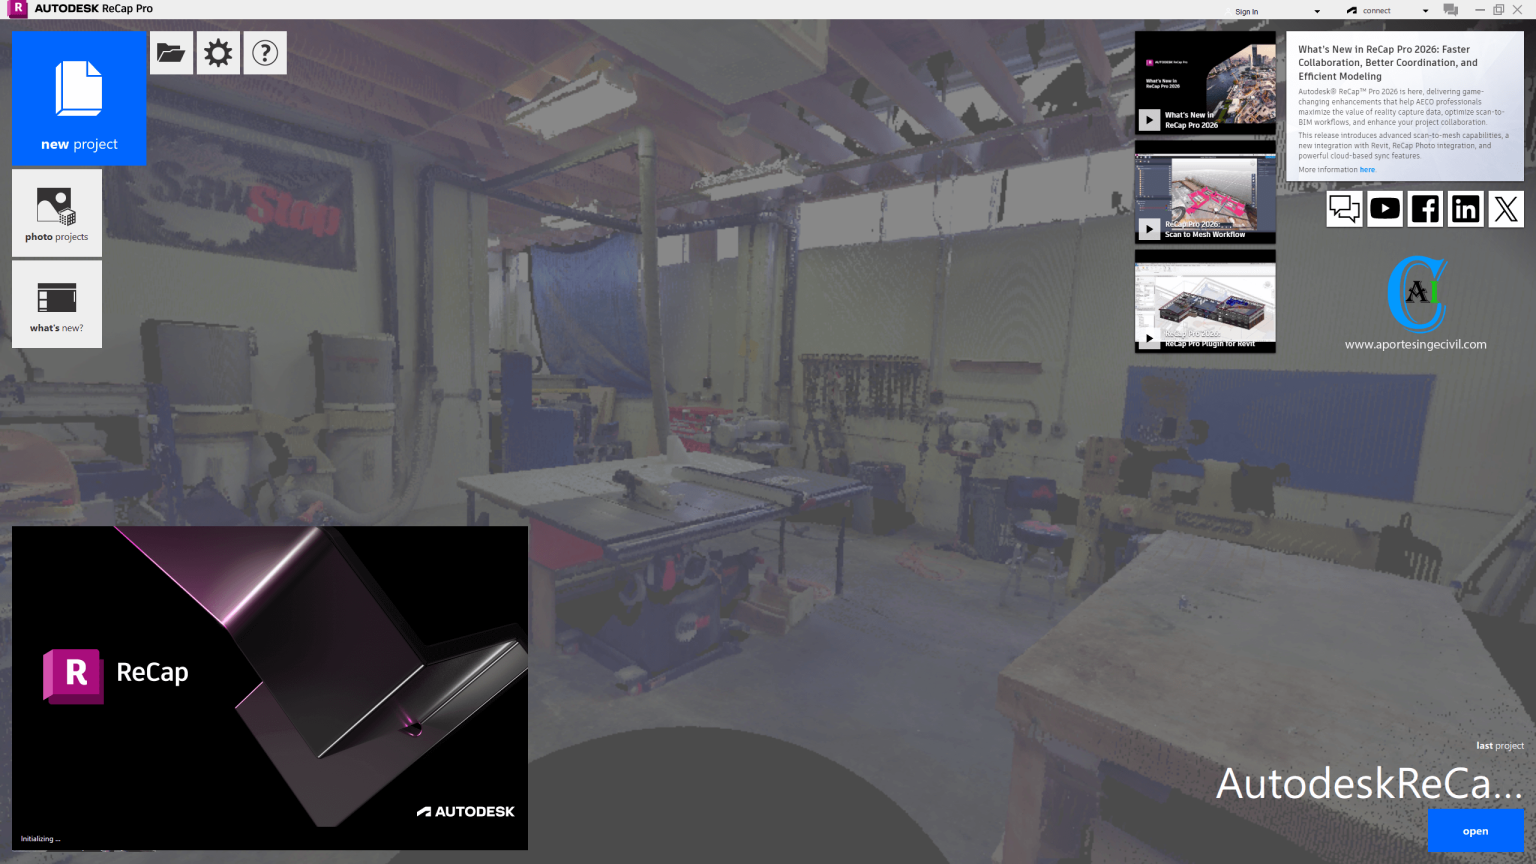Open the community feedback chat icon
The height and width of the screenshot is (864, 1536).
[1344, 209]
